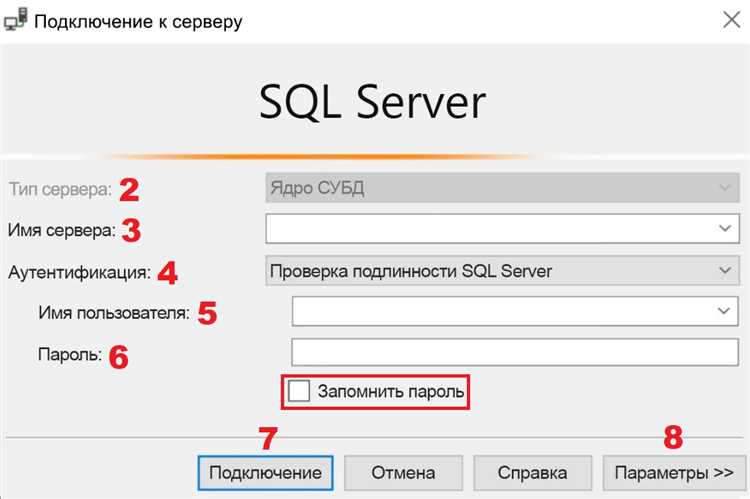Expand the Имя сервера dropdown arrow
The image size is (750, 499).
click(725, 229)
